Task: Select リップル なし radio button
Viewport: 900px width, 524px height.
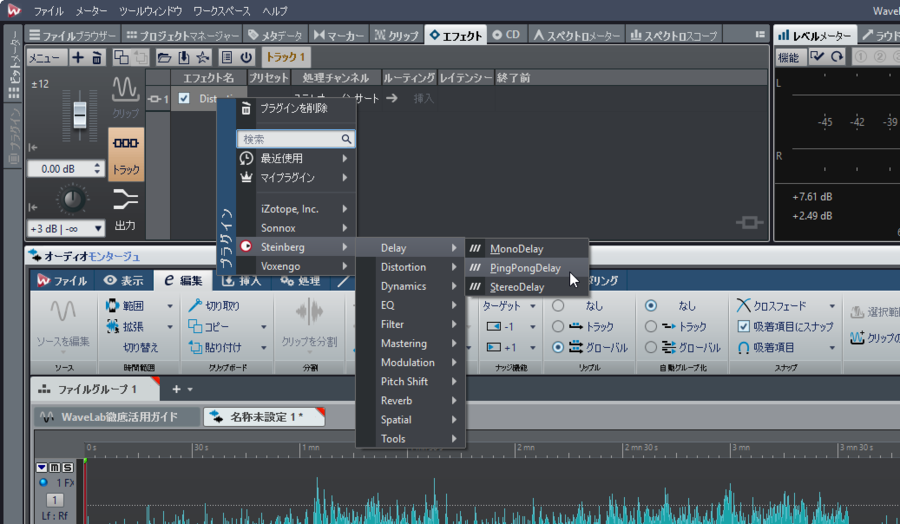Action: (557, 305)
